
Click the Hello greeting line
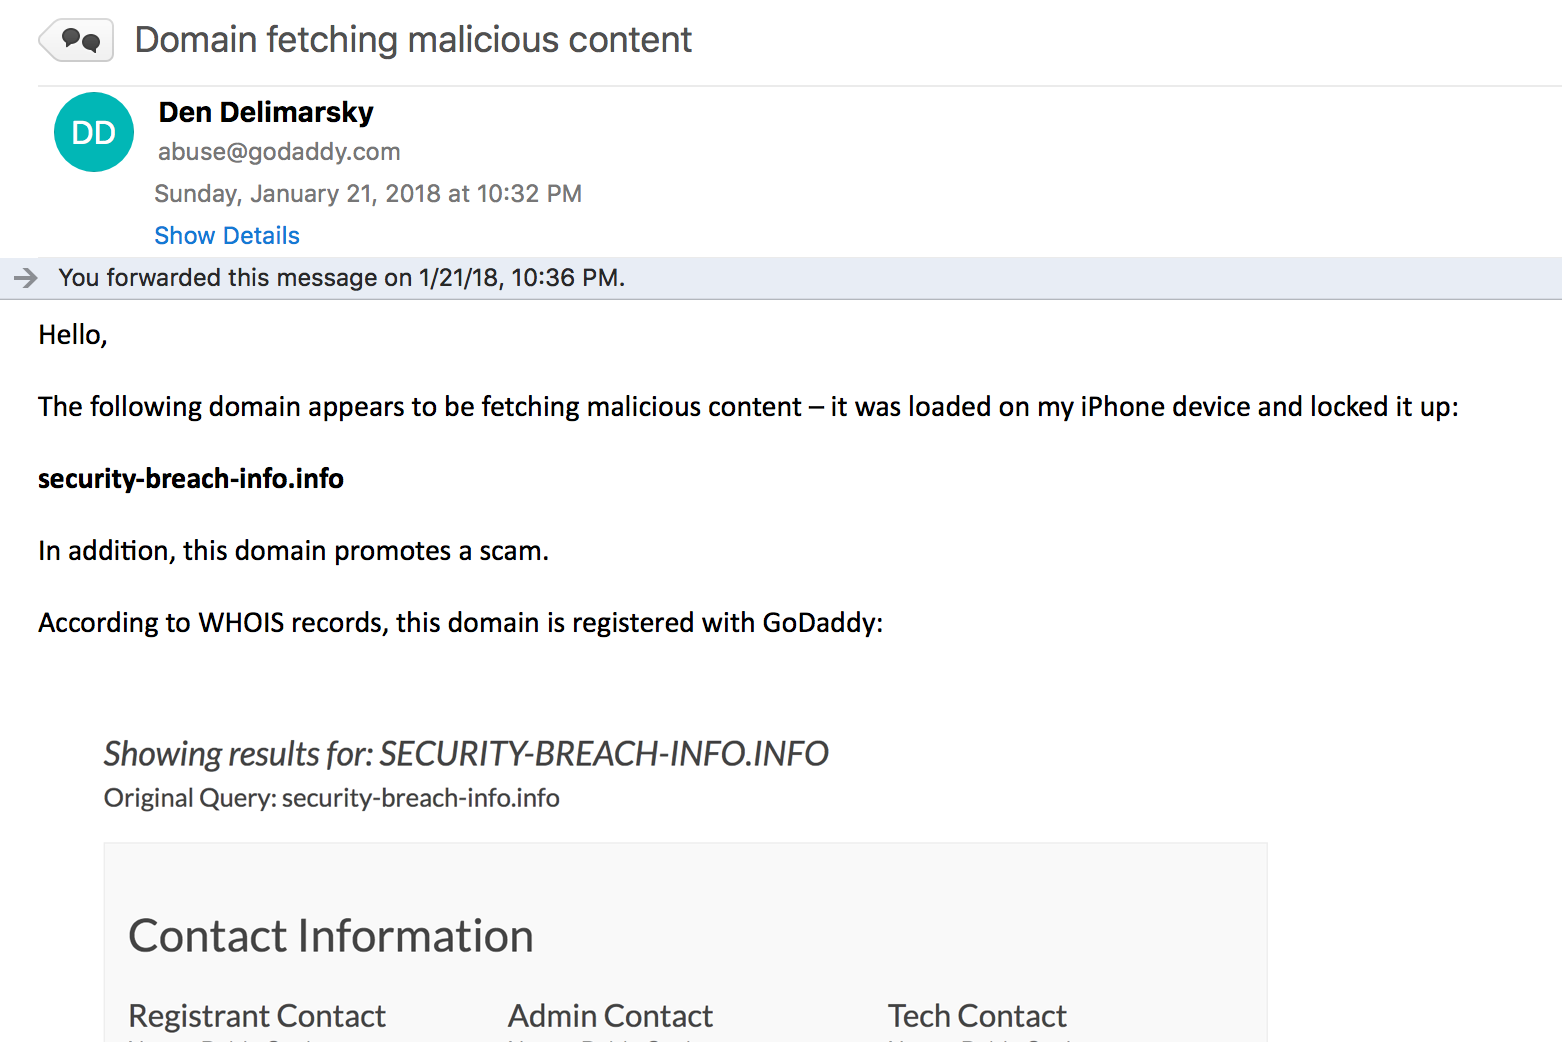click(x=73, y=335)
